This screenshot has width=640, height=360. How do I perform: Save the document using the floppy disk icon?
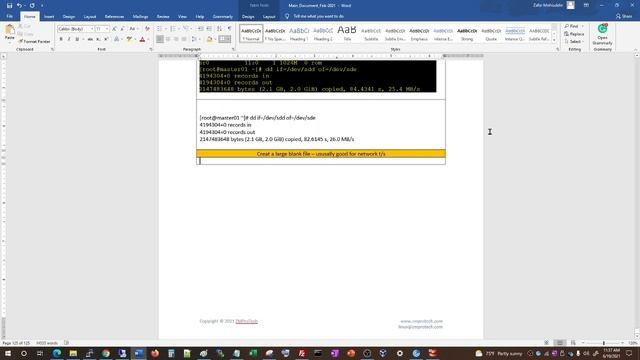pyautogui.click(x=9, y=6)
